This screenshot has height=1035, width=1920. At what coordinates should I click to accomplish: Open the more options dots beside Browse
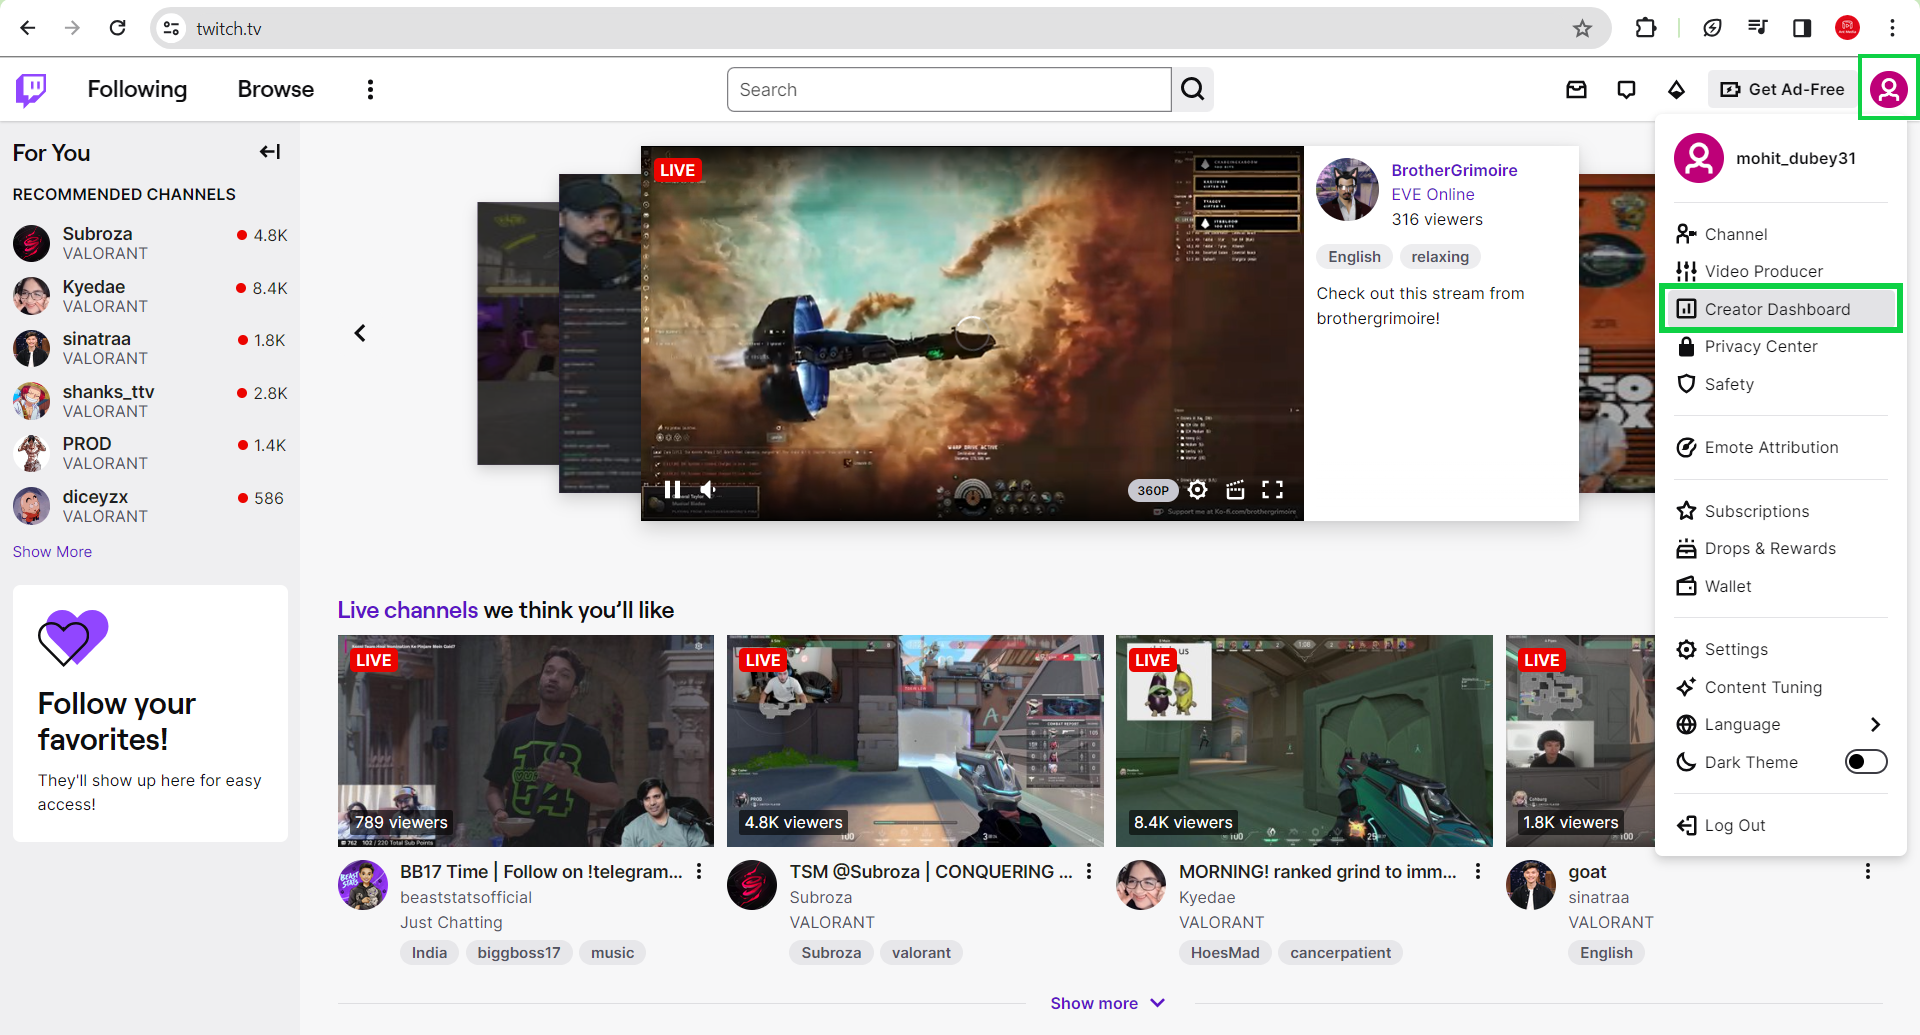click(370, 90)
